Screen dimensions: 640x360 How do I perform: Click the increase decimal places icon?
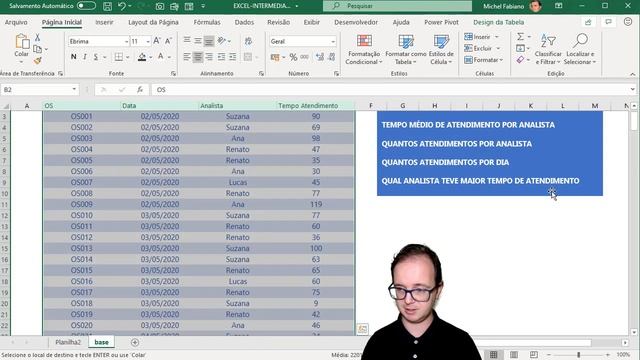pyautogui.click(x=320, y=57)
